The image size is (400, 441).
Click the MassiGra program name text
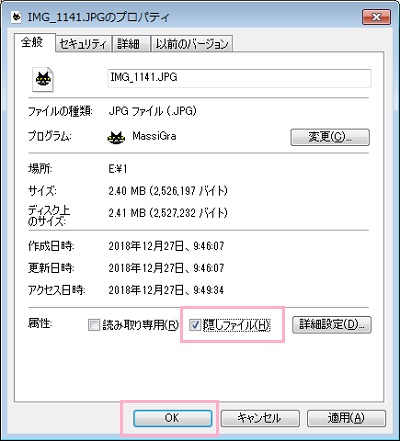tap(154, 136)
